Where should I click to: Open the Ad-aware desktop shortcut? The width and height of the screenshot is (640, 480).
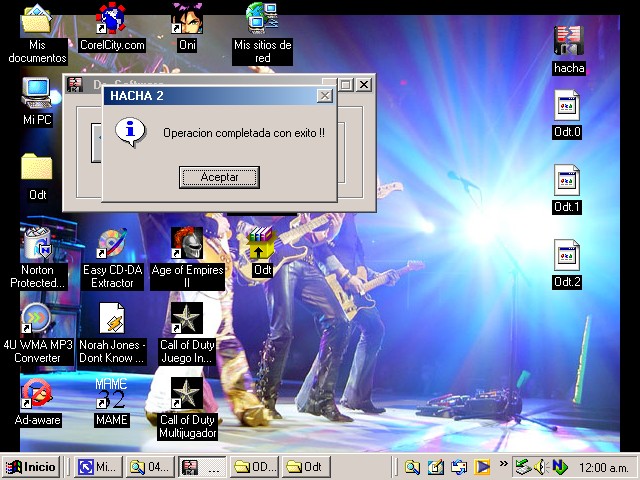pyautogui.click(x=37, y=393)
